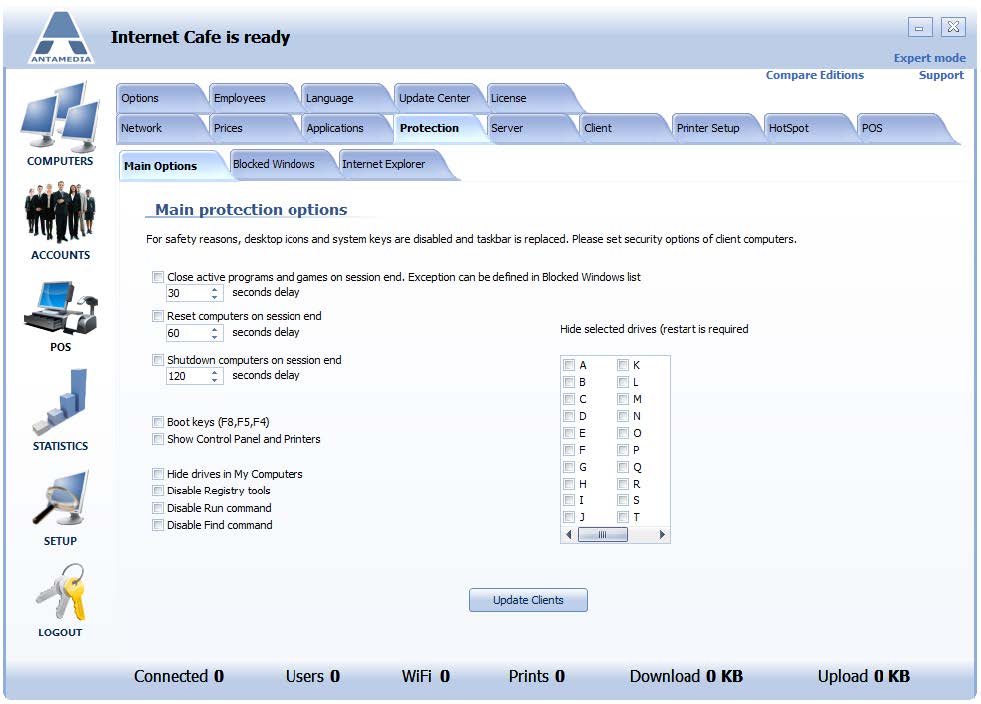981x704 pixels.
Task: Open the Setup magnifier icon
Action: tap(60, 499)
